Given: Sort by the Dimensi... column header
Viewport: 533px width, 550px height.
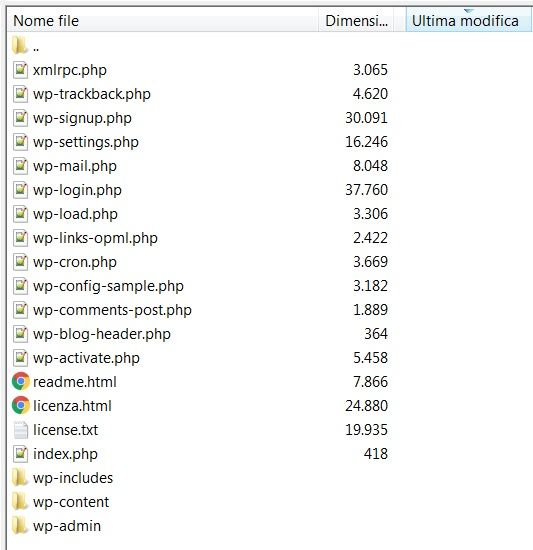Looking at the screenshot, I should pyautogui.click(x=356, y=21).
